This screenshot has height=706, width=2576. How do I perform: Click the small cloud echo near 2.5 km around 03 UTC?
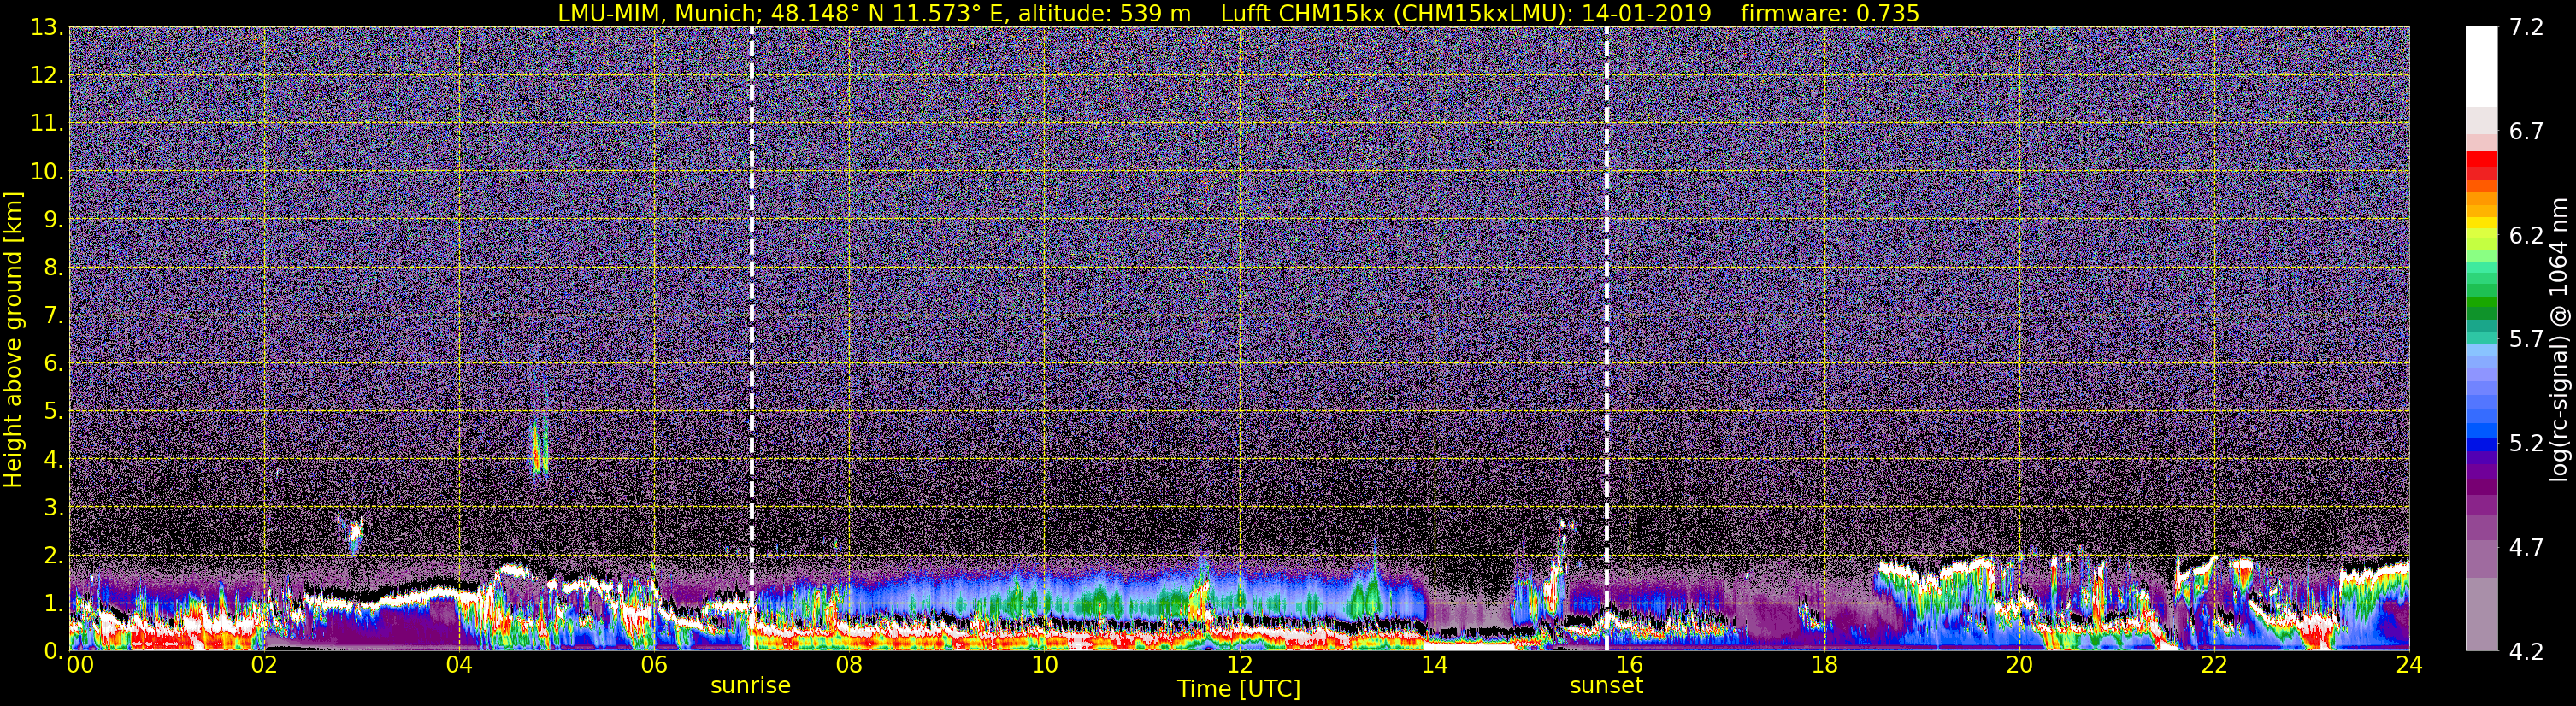coord(353,536)
